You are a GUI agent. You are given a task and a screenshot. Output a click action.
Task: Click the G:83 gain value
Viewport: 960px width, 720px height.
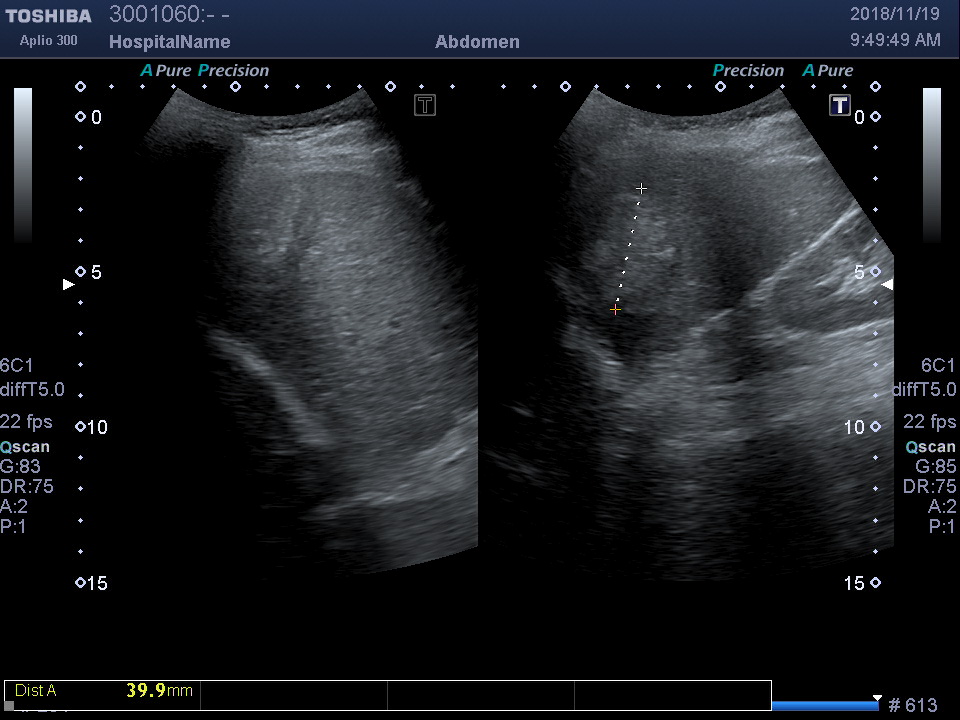coord(20,467)
